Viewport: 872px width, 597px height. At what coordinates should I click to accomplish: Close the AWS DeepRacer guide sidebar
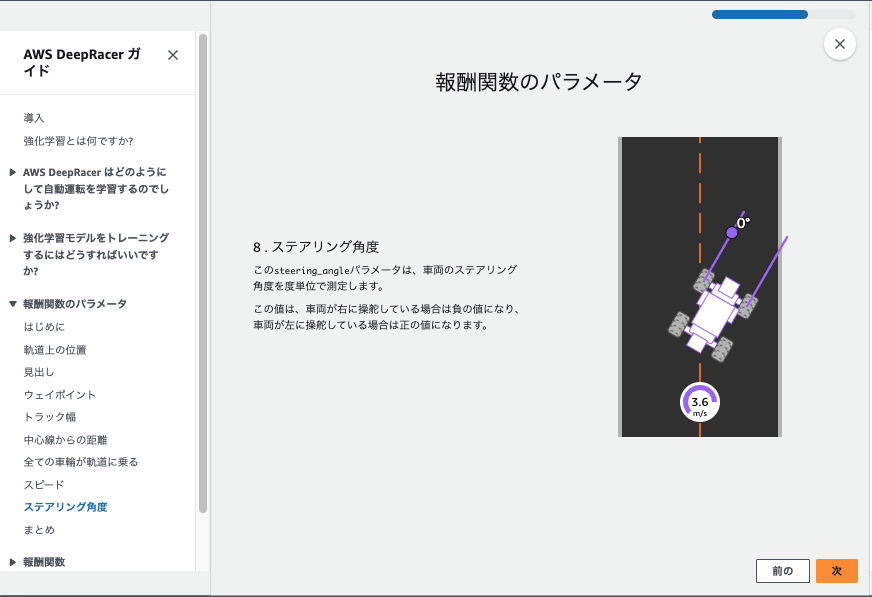(174, 55)
